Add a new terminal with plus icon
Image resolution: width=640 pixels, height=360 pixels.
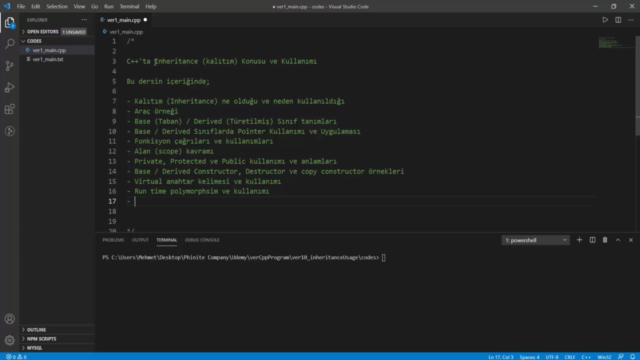coord(579,240)
